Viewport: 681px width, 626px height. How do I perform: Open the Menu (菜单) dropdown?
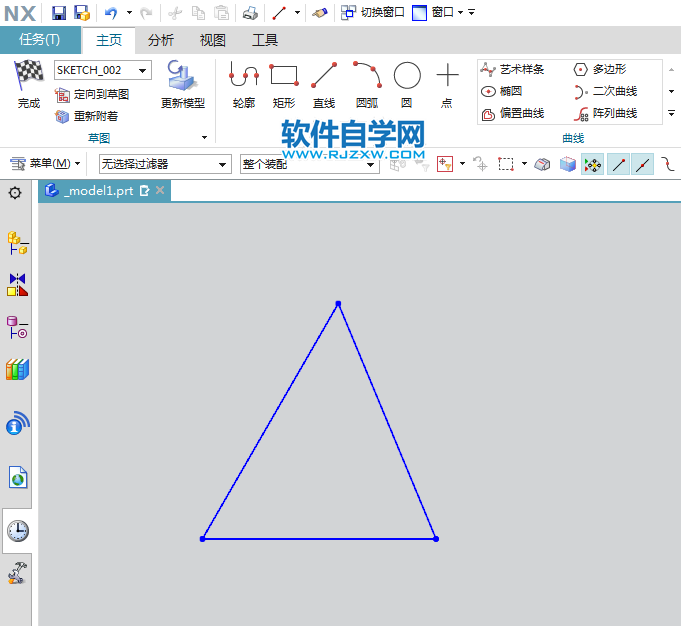point(45,164)
